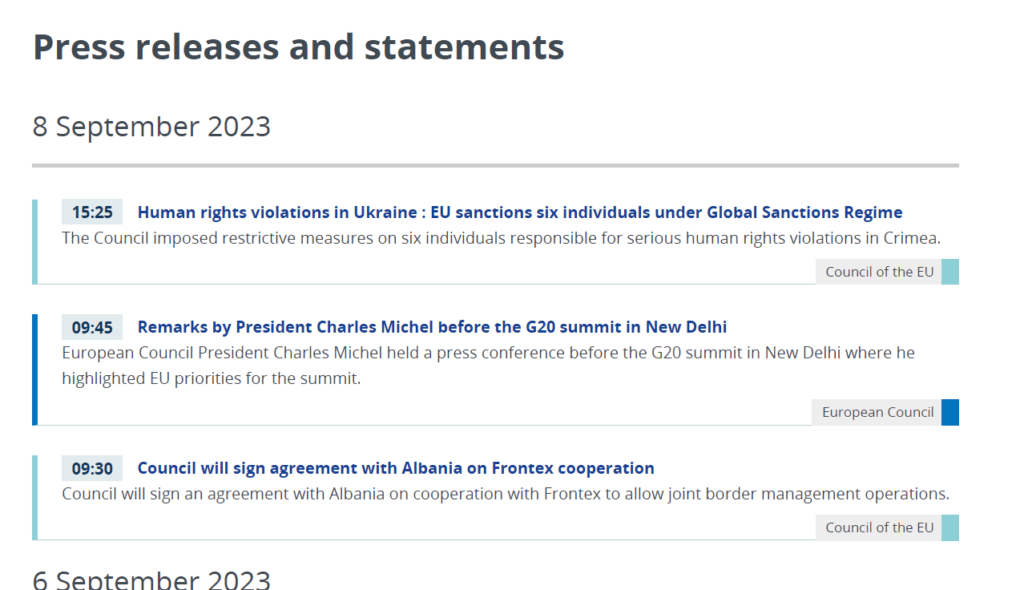Click the 8 September 2023 date heading
1024x590 pixels.
coord(152,126)
